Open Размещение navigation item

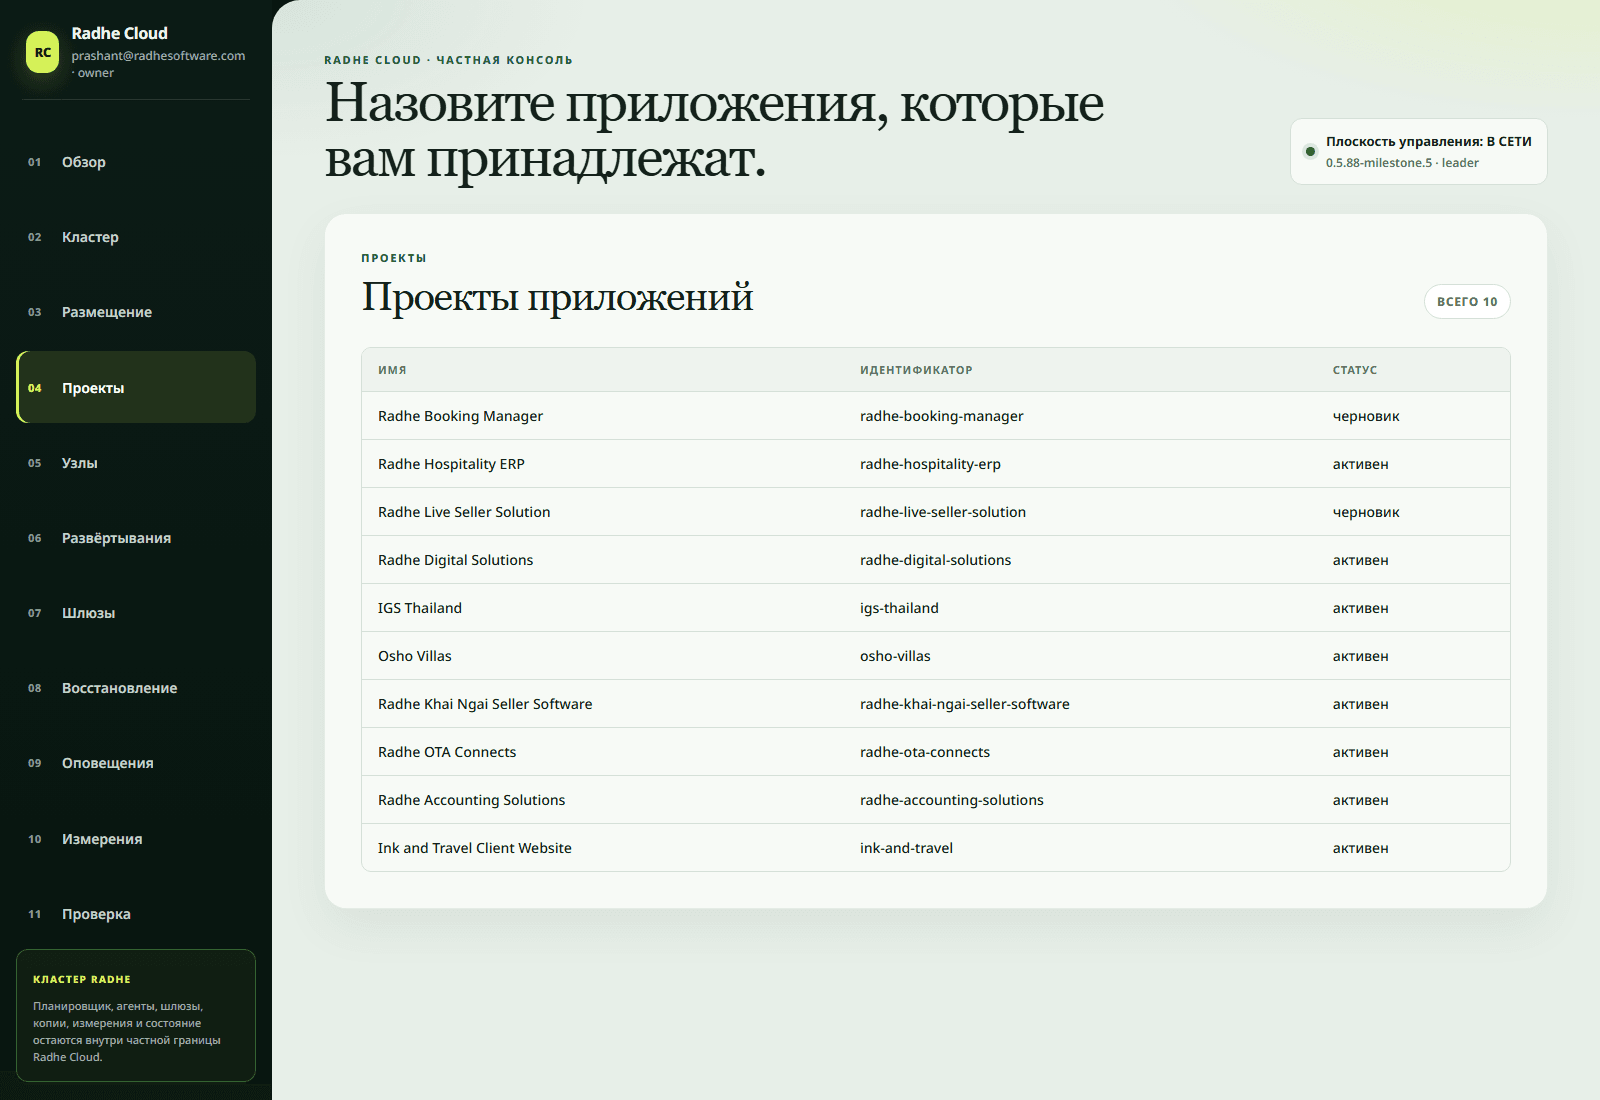[x=136, y=312]
